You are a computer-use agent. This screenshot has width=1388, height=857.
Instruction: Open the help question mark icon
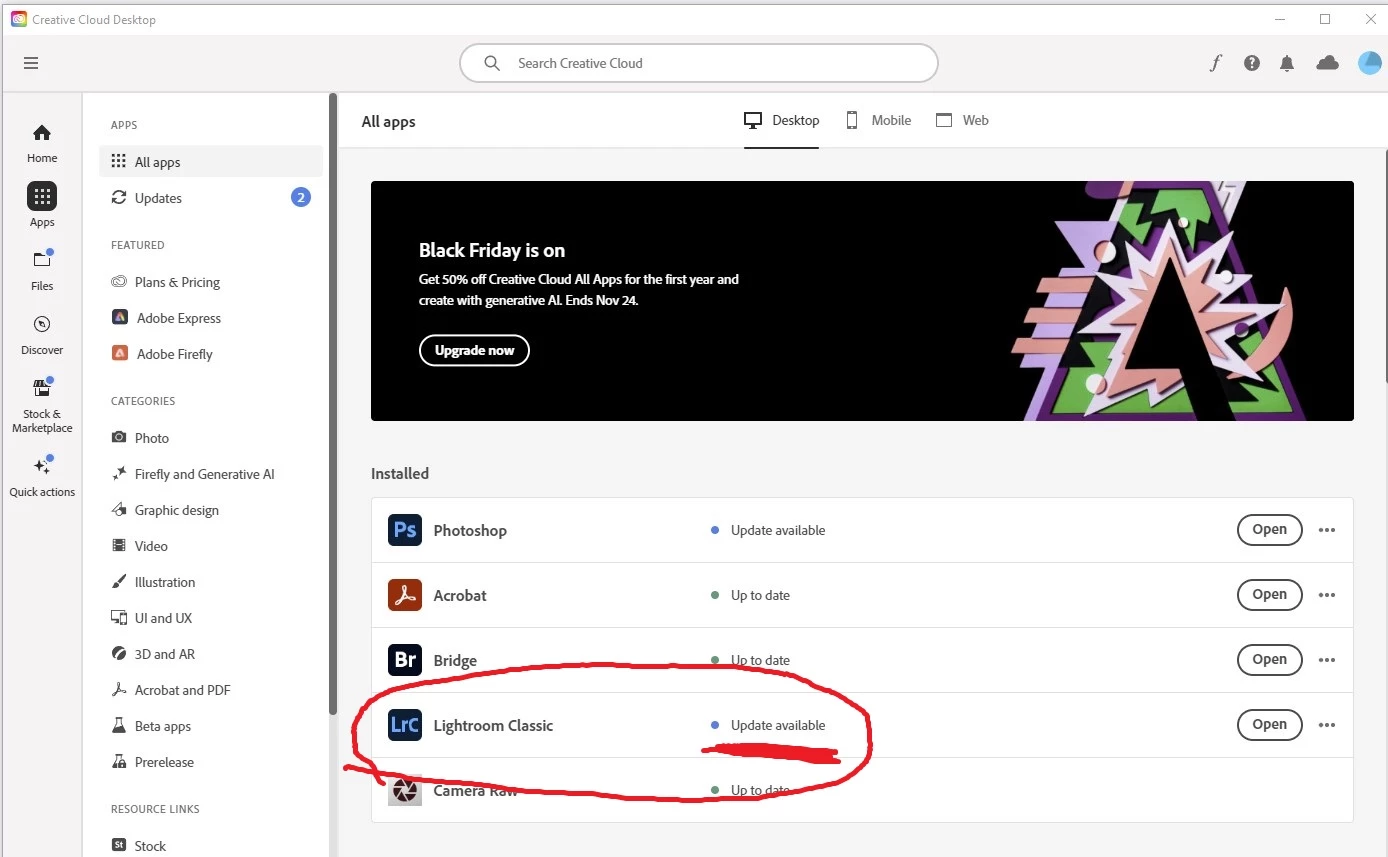coord(1251,63)
